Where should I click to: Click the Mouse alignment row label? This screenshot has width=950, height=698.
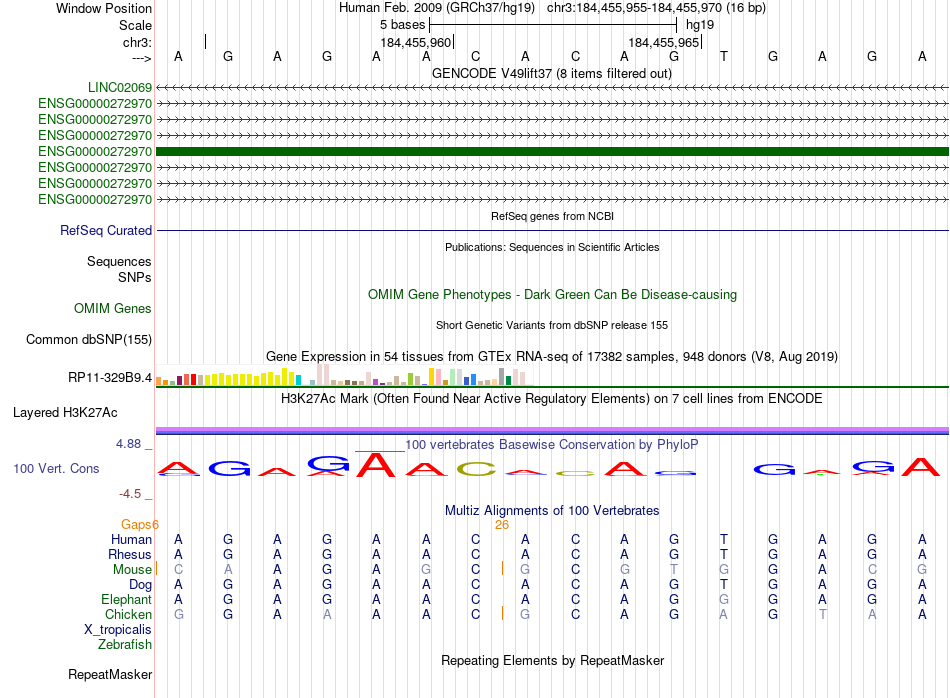pyautogui.click(x=132, y=570)
